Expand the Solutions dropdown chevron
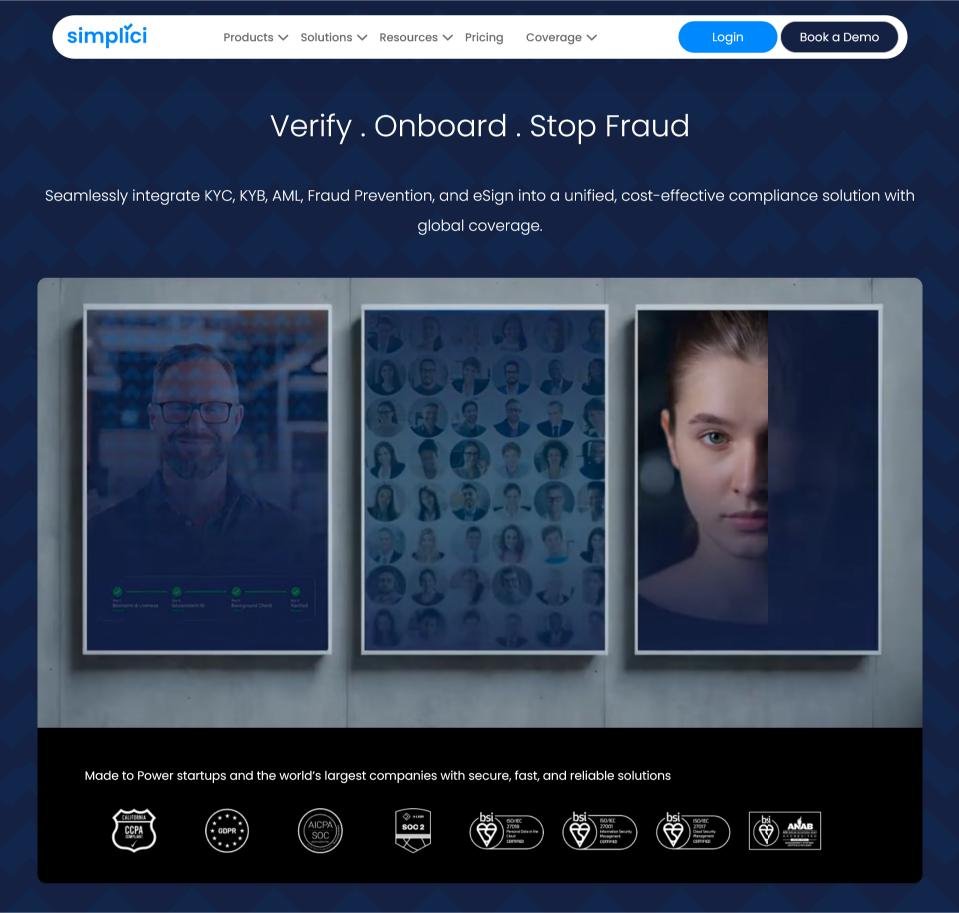The image size is (959, 913). 362,38
